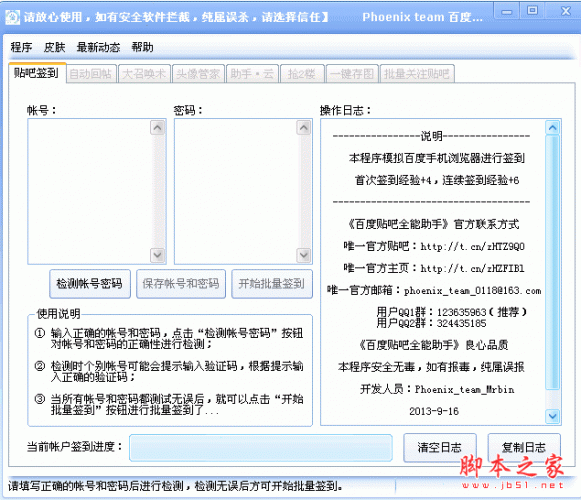
Task: Click the official 贴吧 URL t.cn/zHTZ9Q0
Action: (x=472, y=246)
